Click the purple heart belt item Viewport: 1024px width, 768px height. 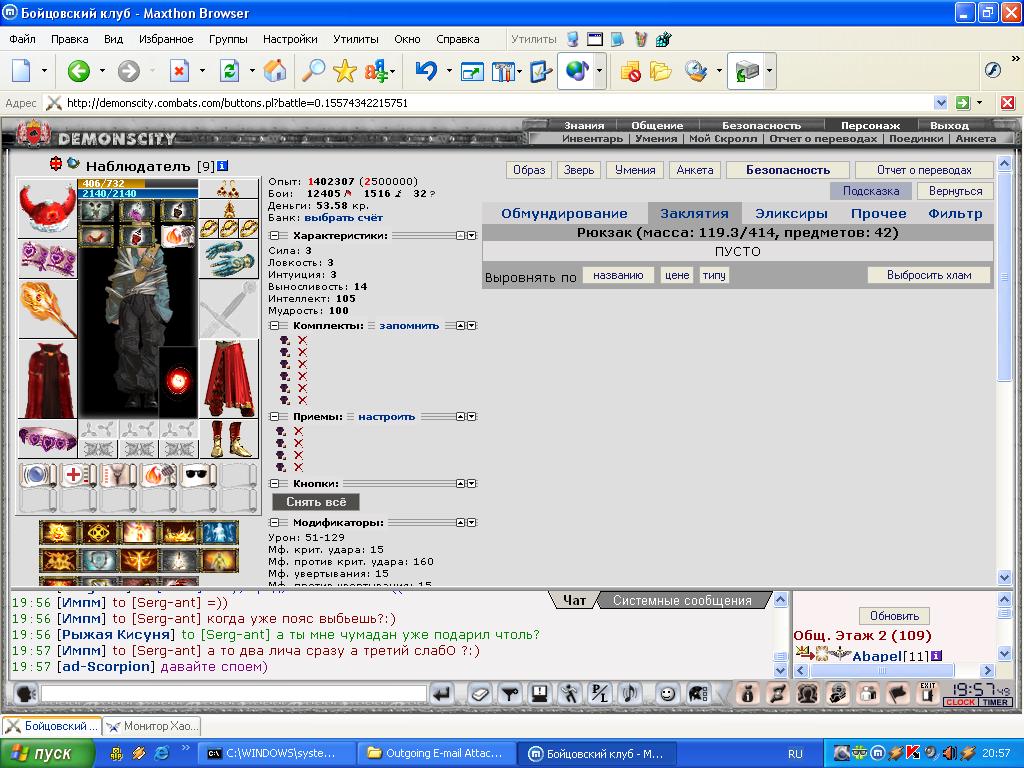pyautogui.click(x=47, y=439)
